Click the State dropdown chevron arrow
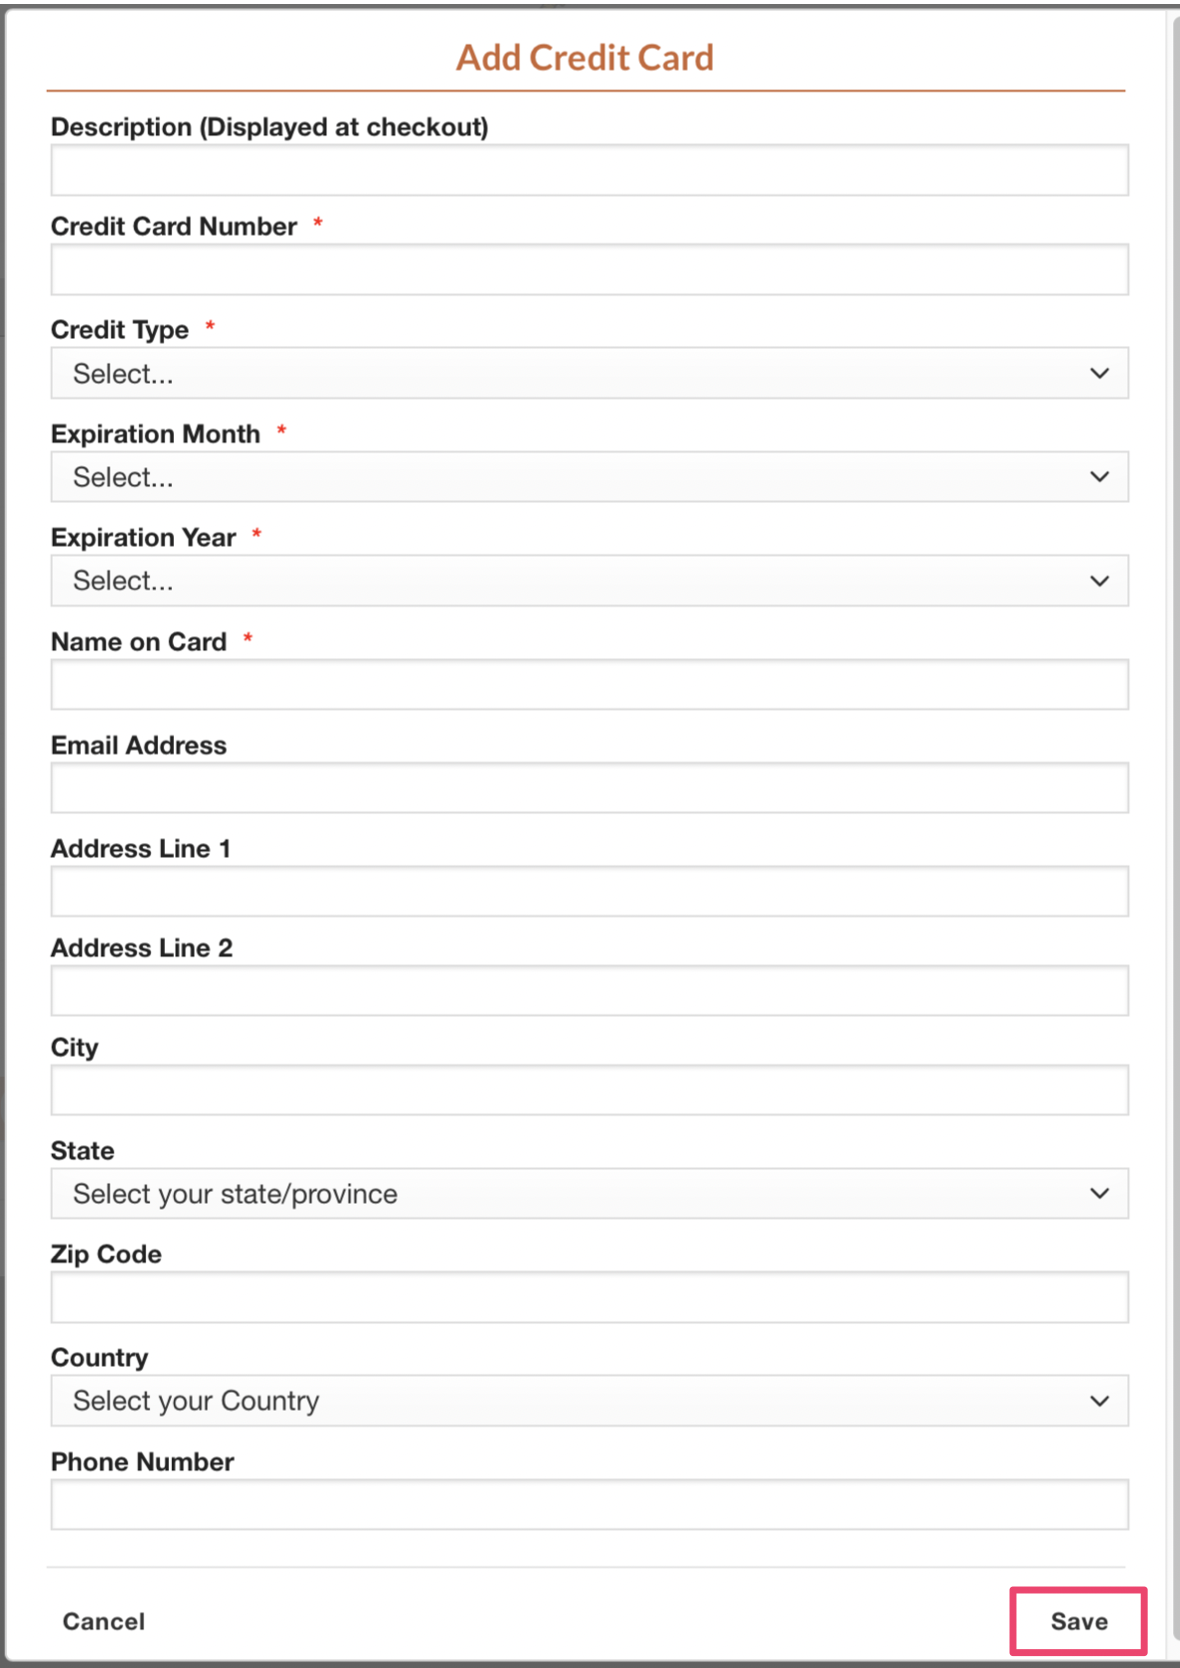 (1100, 1193)
